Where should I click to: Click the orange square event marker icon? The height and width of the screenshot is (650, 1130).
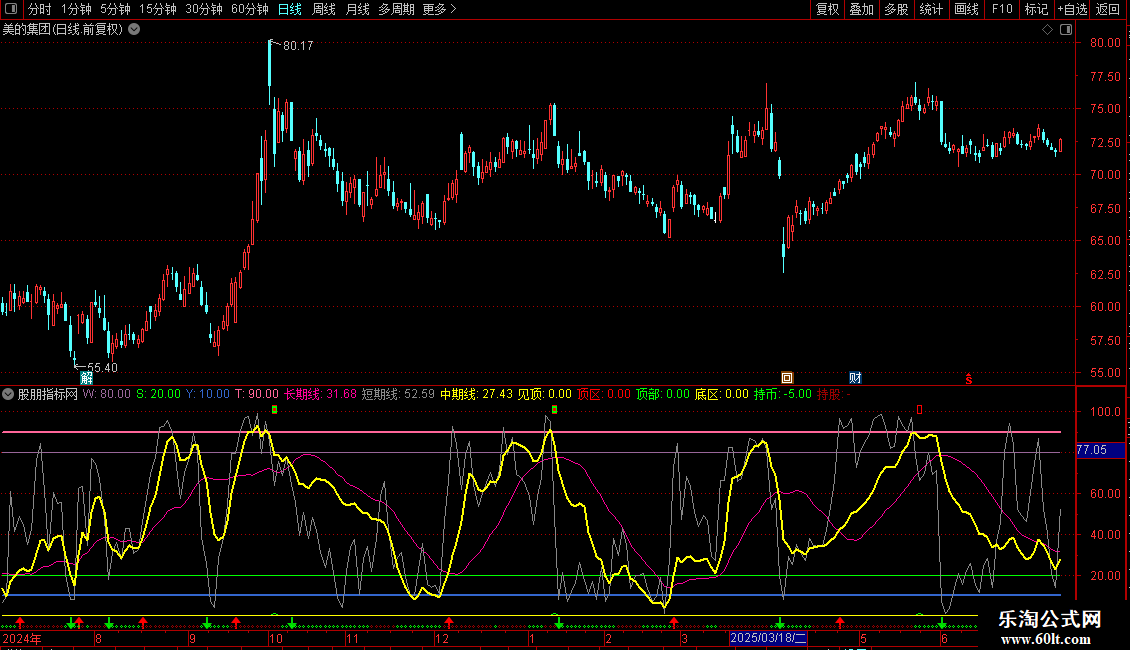click(x=787, y=377)
